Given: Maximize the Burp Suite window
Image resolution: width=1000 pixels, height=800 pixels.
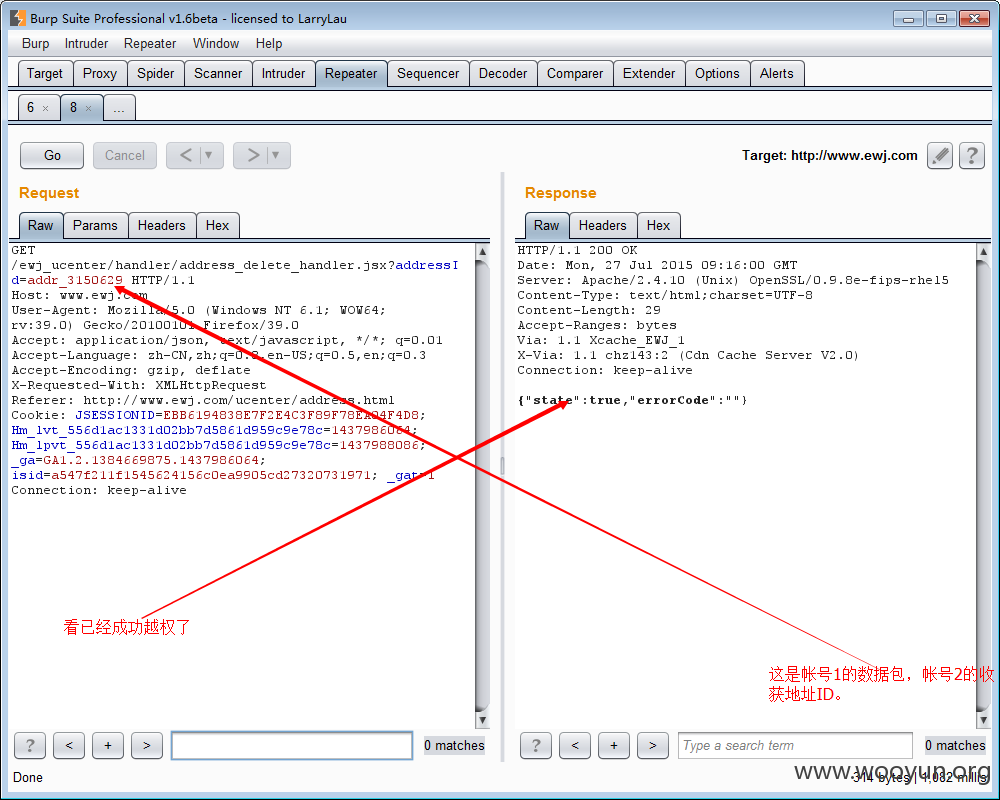Looking at the screenshot, I should pyautogui.click(x=941, y=19).
